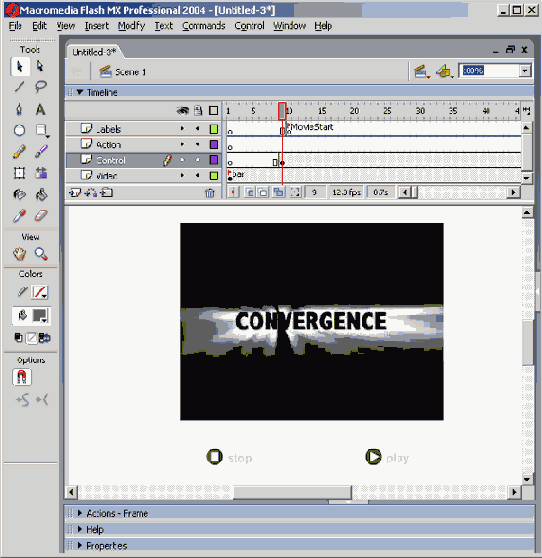This screenshot has height=558, width=542.
Task: Open the Modify menu
Action: [131, 26]
